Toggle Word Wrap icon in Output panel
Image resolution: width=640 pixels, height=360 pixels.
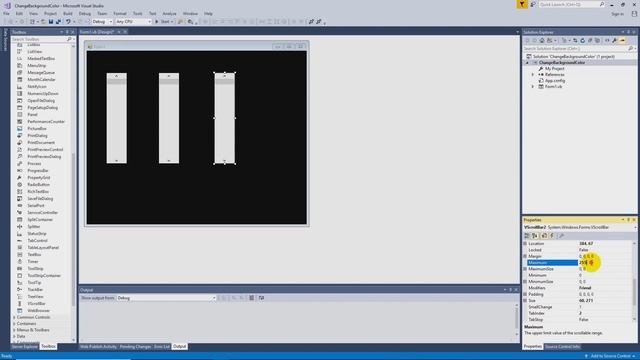point(261,298)
